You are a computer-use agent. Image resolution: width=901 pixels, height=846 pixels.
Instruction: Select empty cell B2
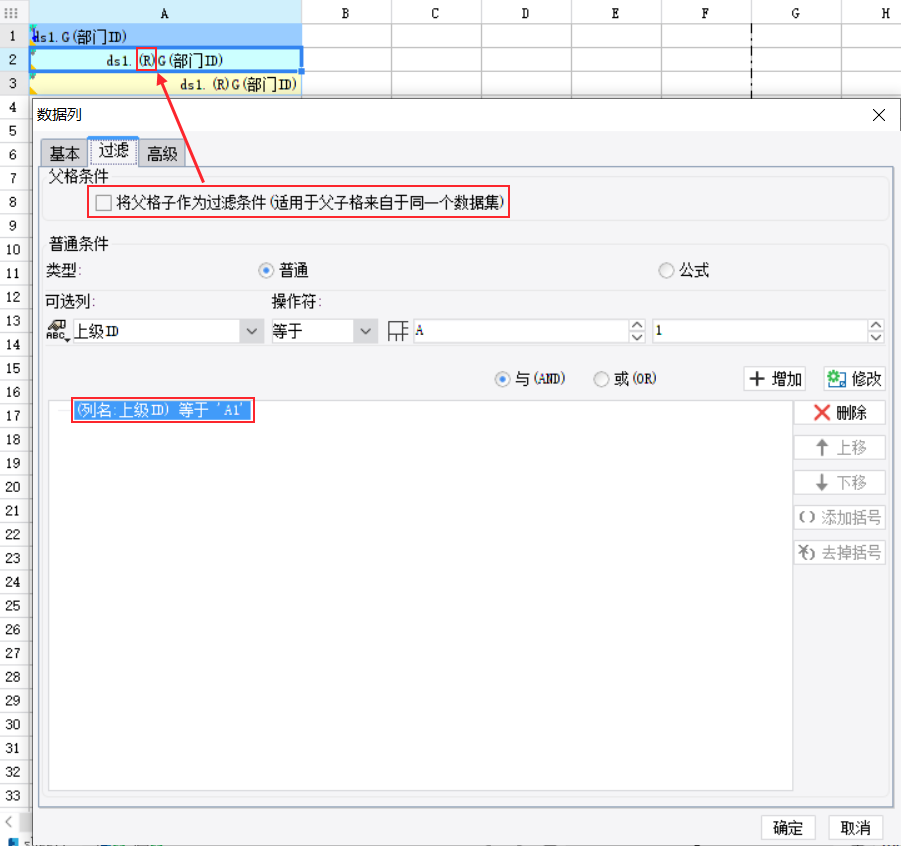[346, 60]
